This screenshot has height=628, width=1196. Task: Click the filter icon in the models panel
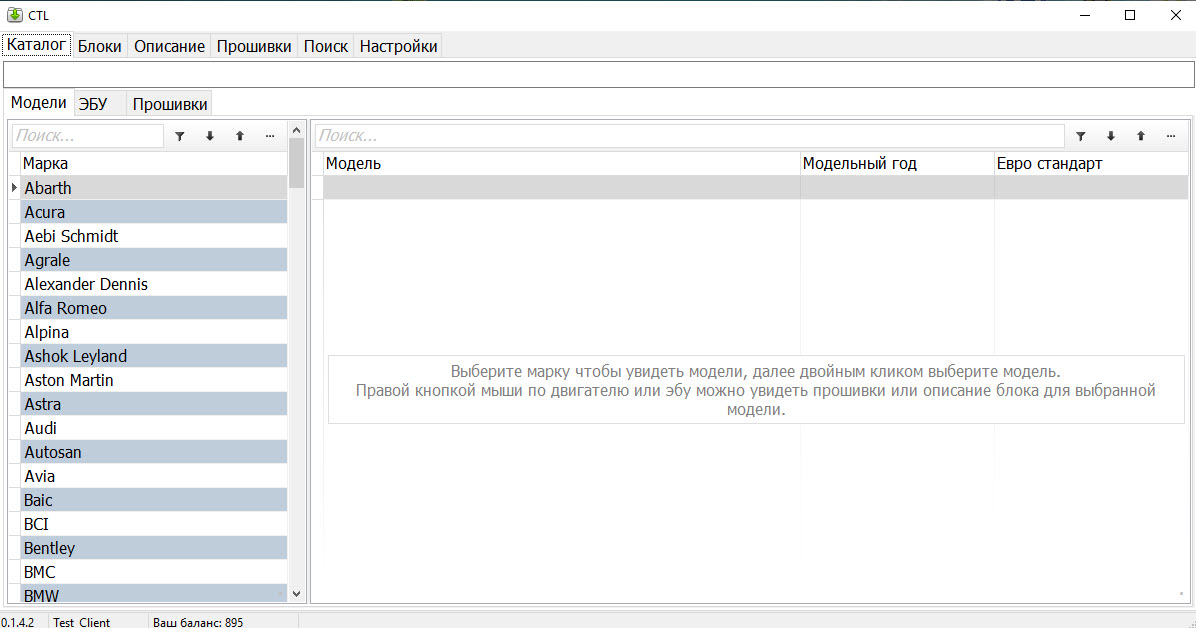(x=1080, y=136)
